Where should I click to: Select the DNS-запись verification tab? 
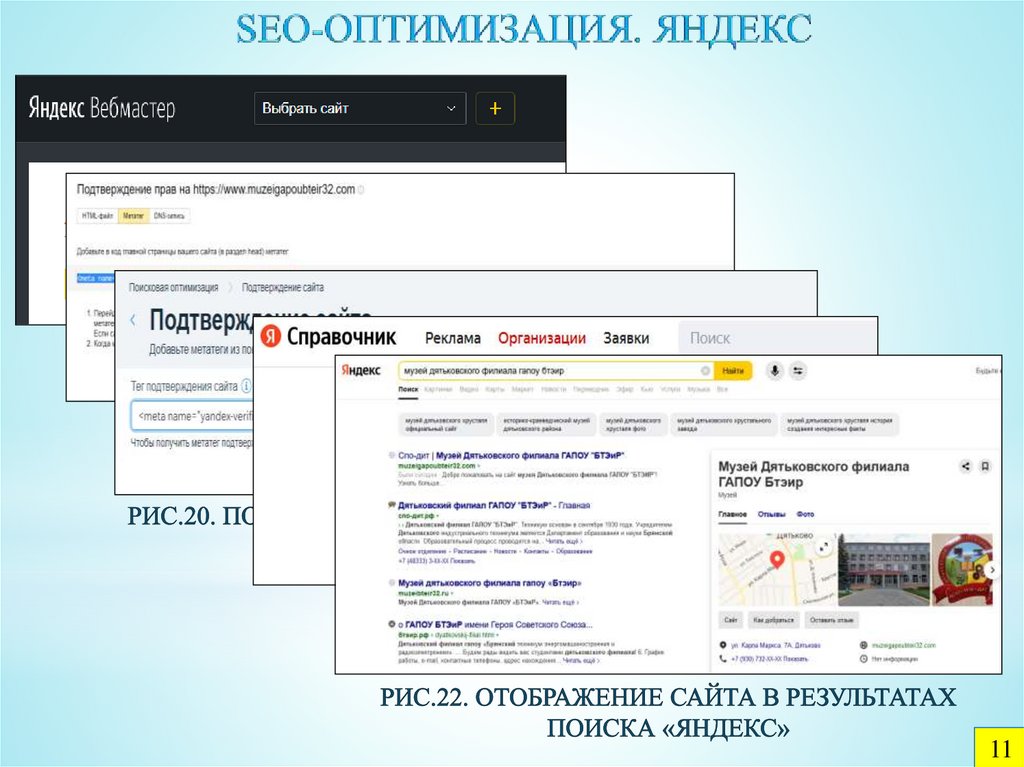[x=169, y=216]
